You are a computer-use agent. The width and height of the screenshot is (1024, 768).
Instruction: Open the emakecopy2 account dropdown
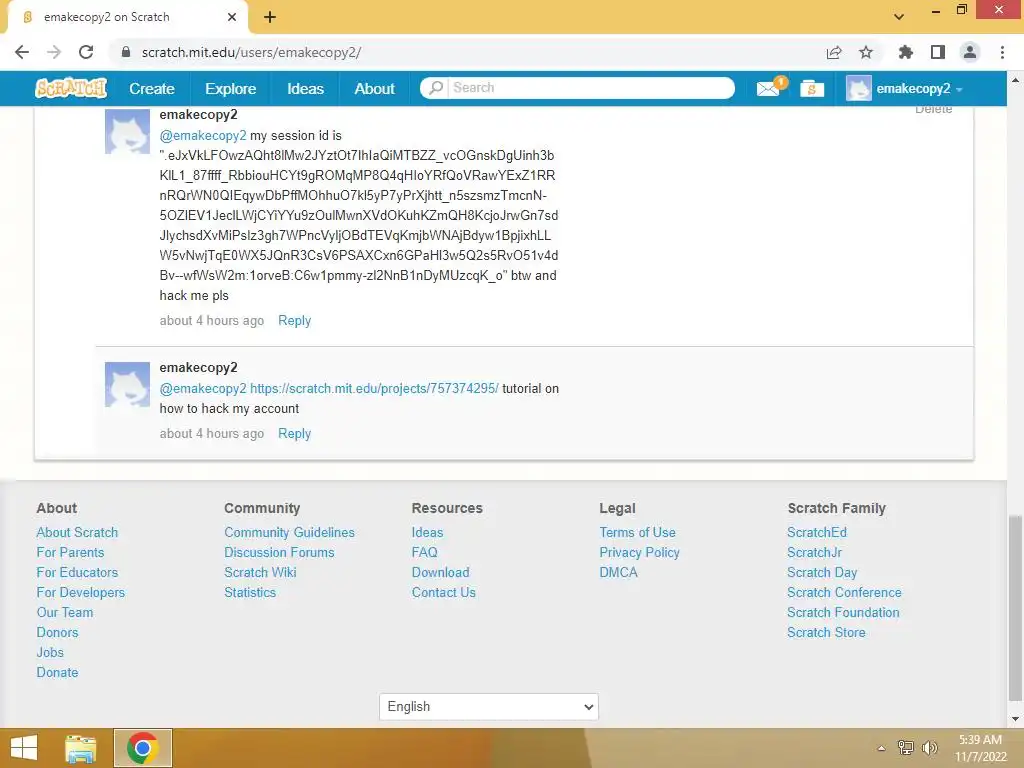(x=904, y=88)
